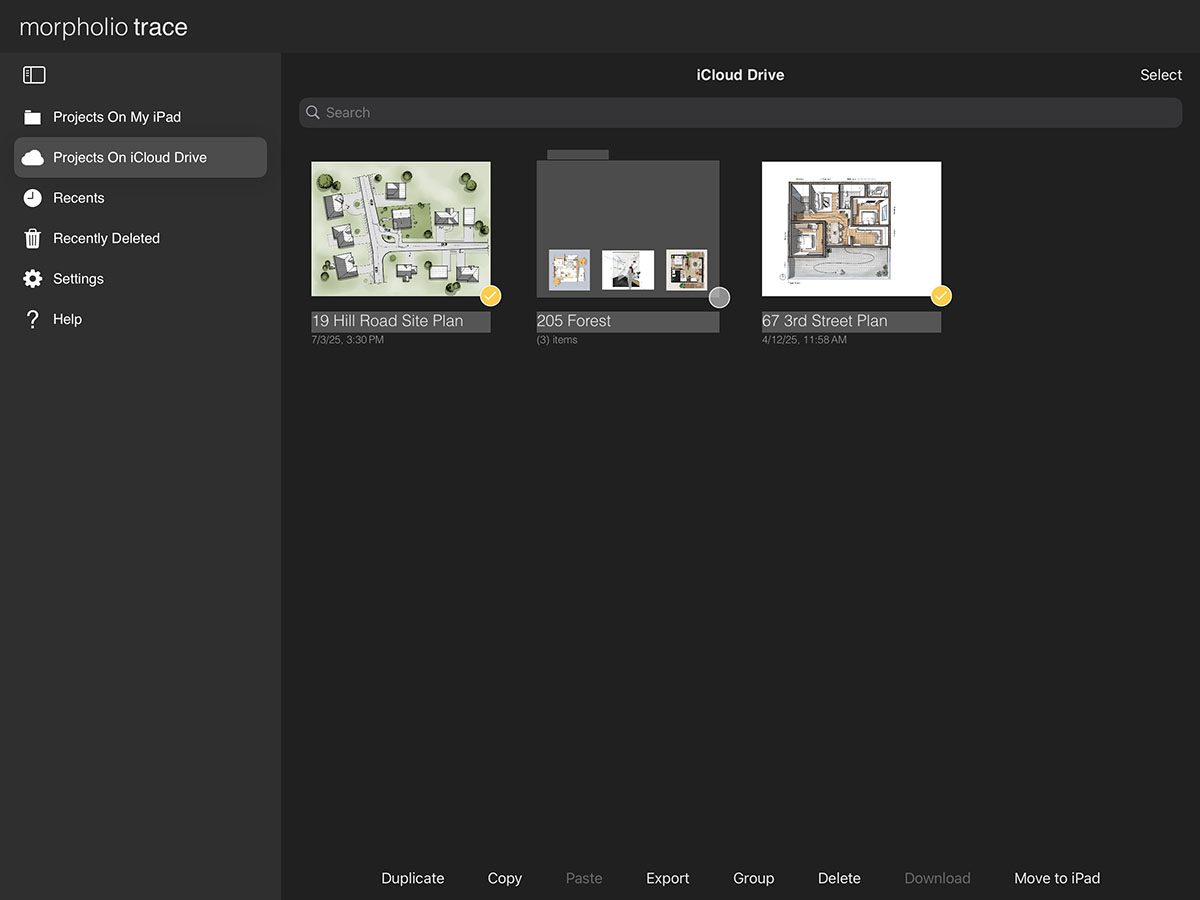Screen dimensions: 1200x900
Task: Open the 205 Forest folder
Action: (627, 230)
